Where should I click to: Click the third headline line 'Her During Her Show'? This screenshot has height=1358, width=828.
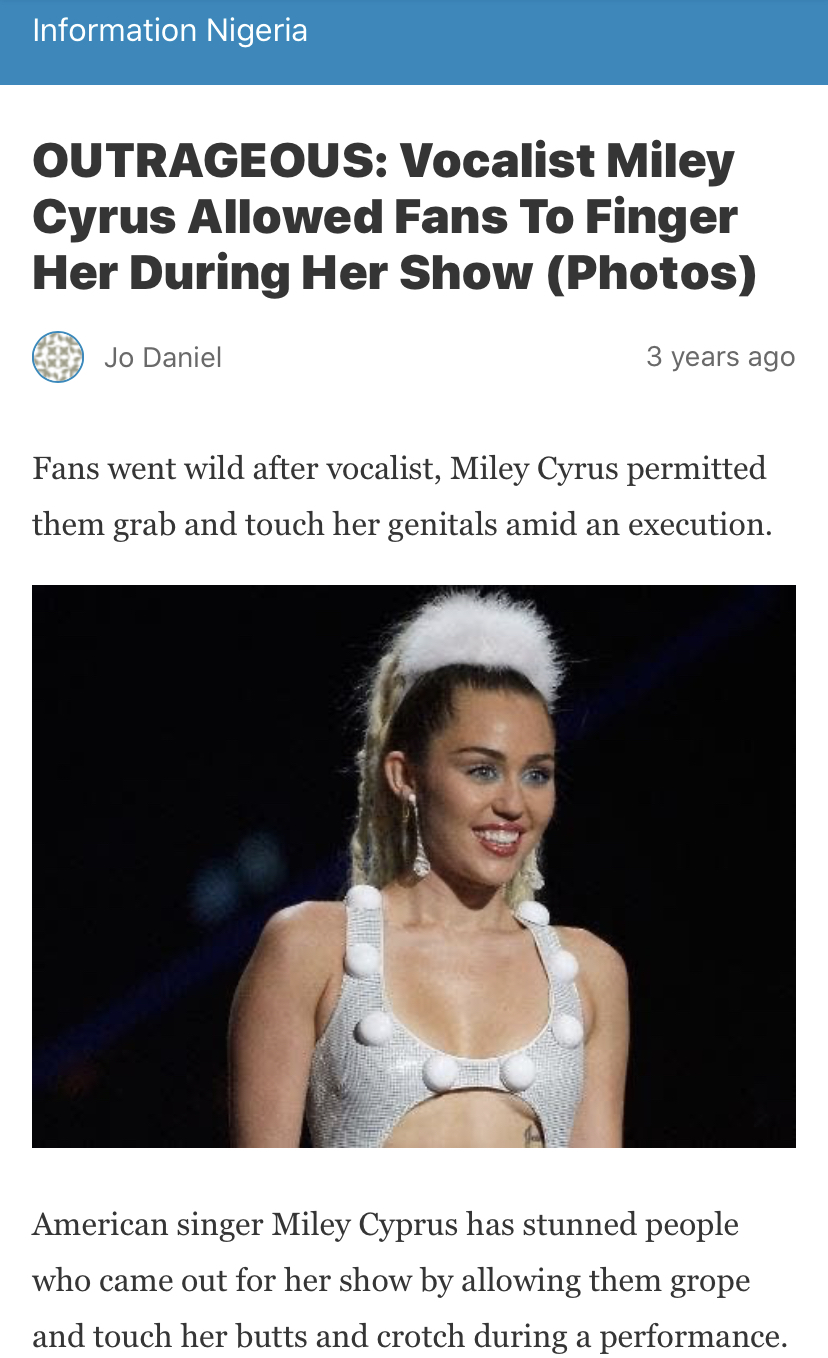click(x=283, y=274)
